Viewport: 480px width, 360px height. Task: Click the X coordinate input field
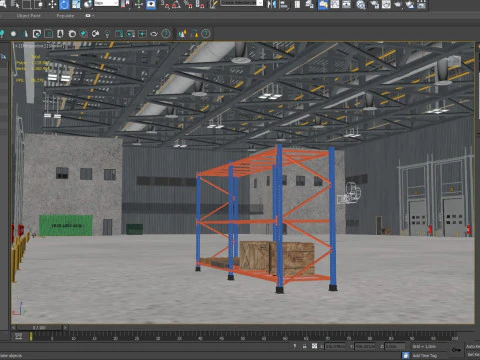click(335, 346)
